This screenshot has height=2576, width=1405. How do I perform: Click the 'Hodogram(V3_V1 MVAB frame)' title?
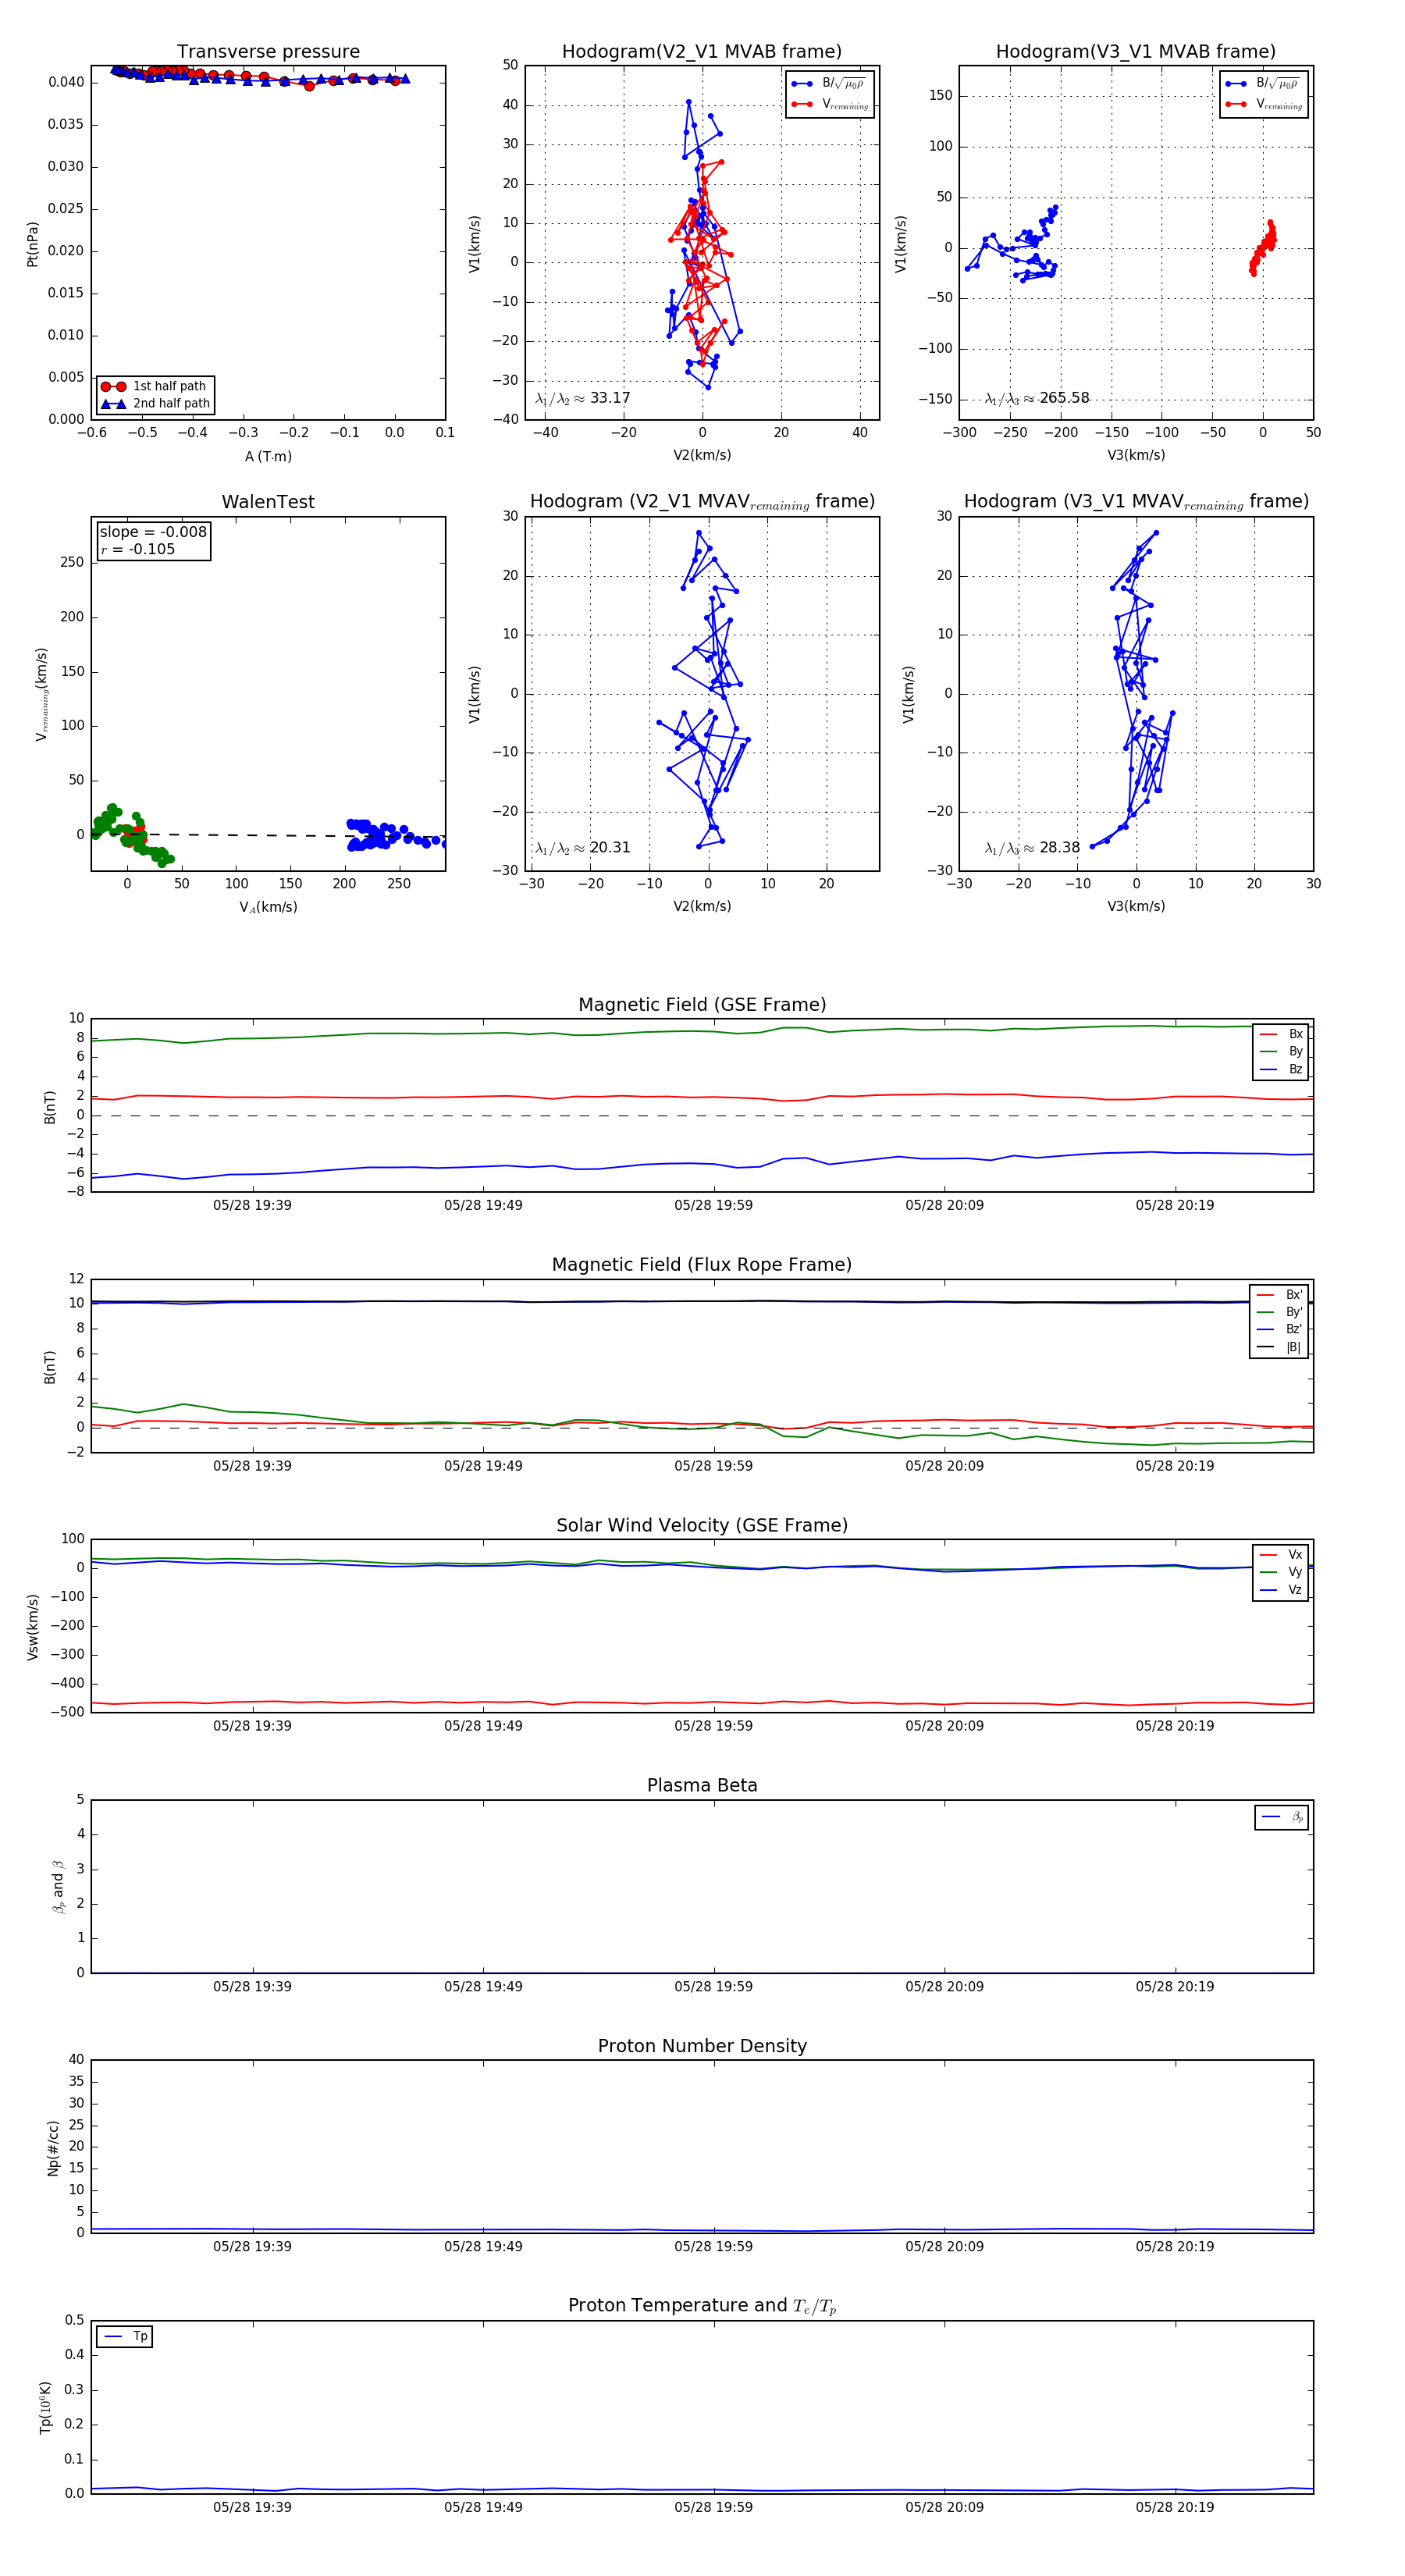click(1136, 52)
